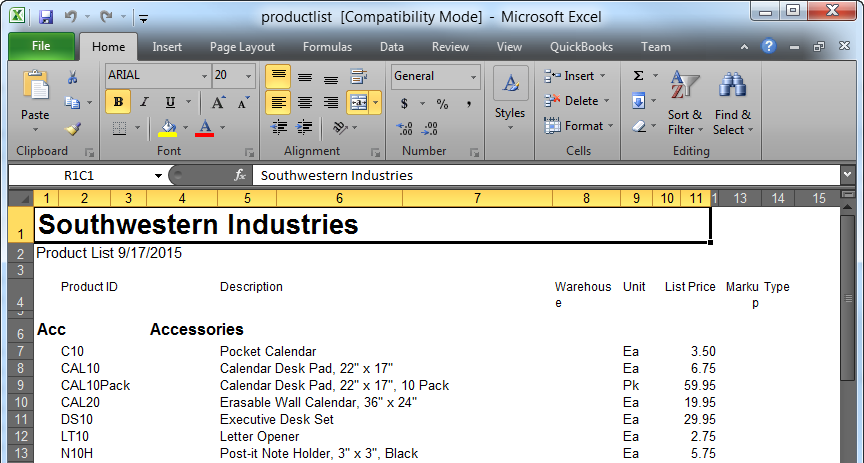The height and width of the screenshot is (463, 864).
Task: Expand the Merge & Center dropdown arrow
Action: pyautogui.click(x=376, y=103)
